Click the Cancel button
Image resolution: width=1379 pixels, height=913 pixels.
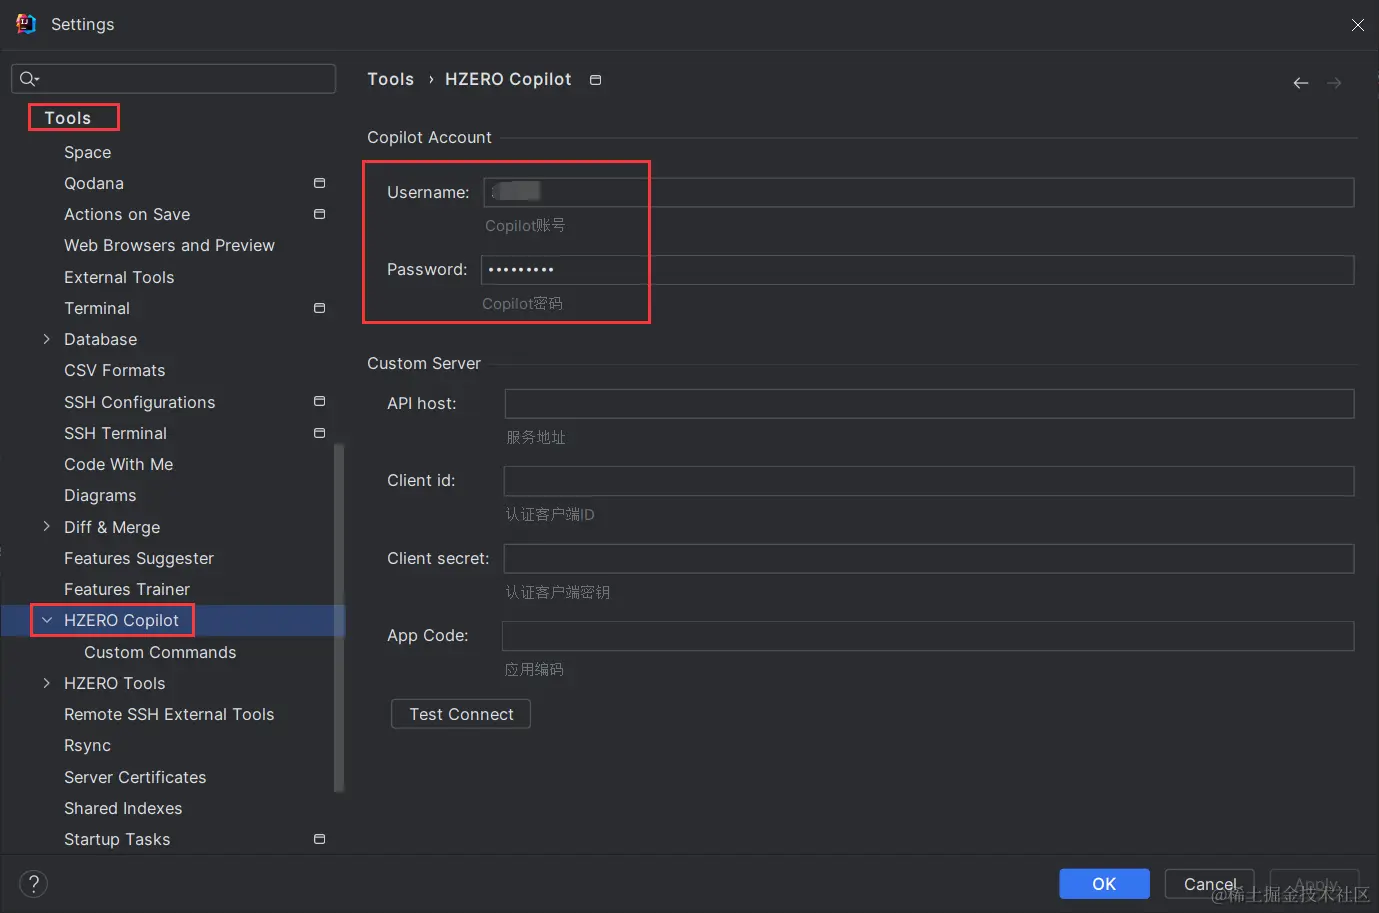click(x=1209, y=884)
